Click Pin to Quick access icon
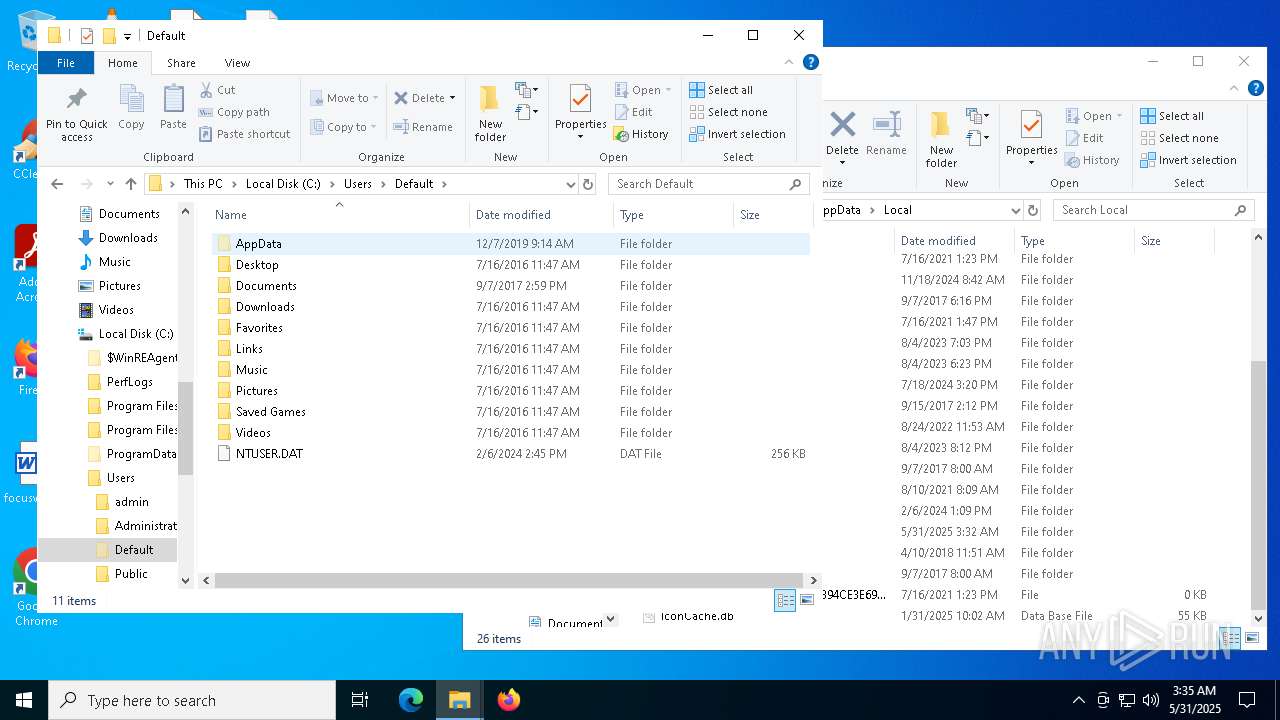 76,100
